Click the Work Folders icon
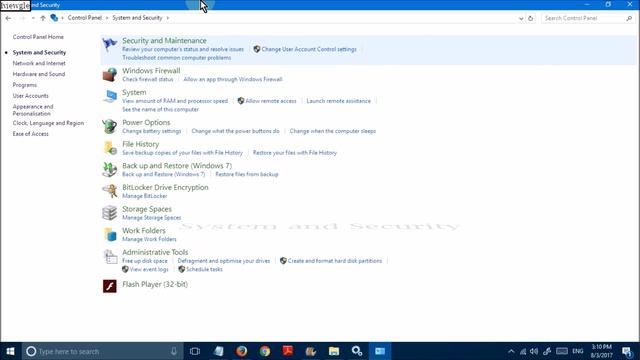 click(x=109, y=234)
